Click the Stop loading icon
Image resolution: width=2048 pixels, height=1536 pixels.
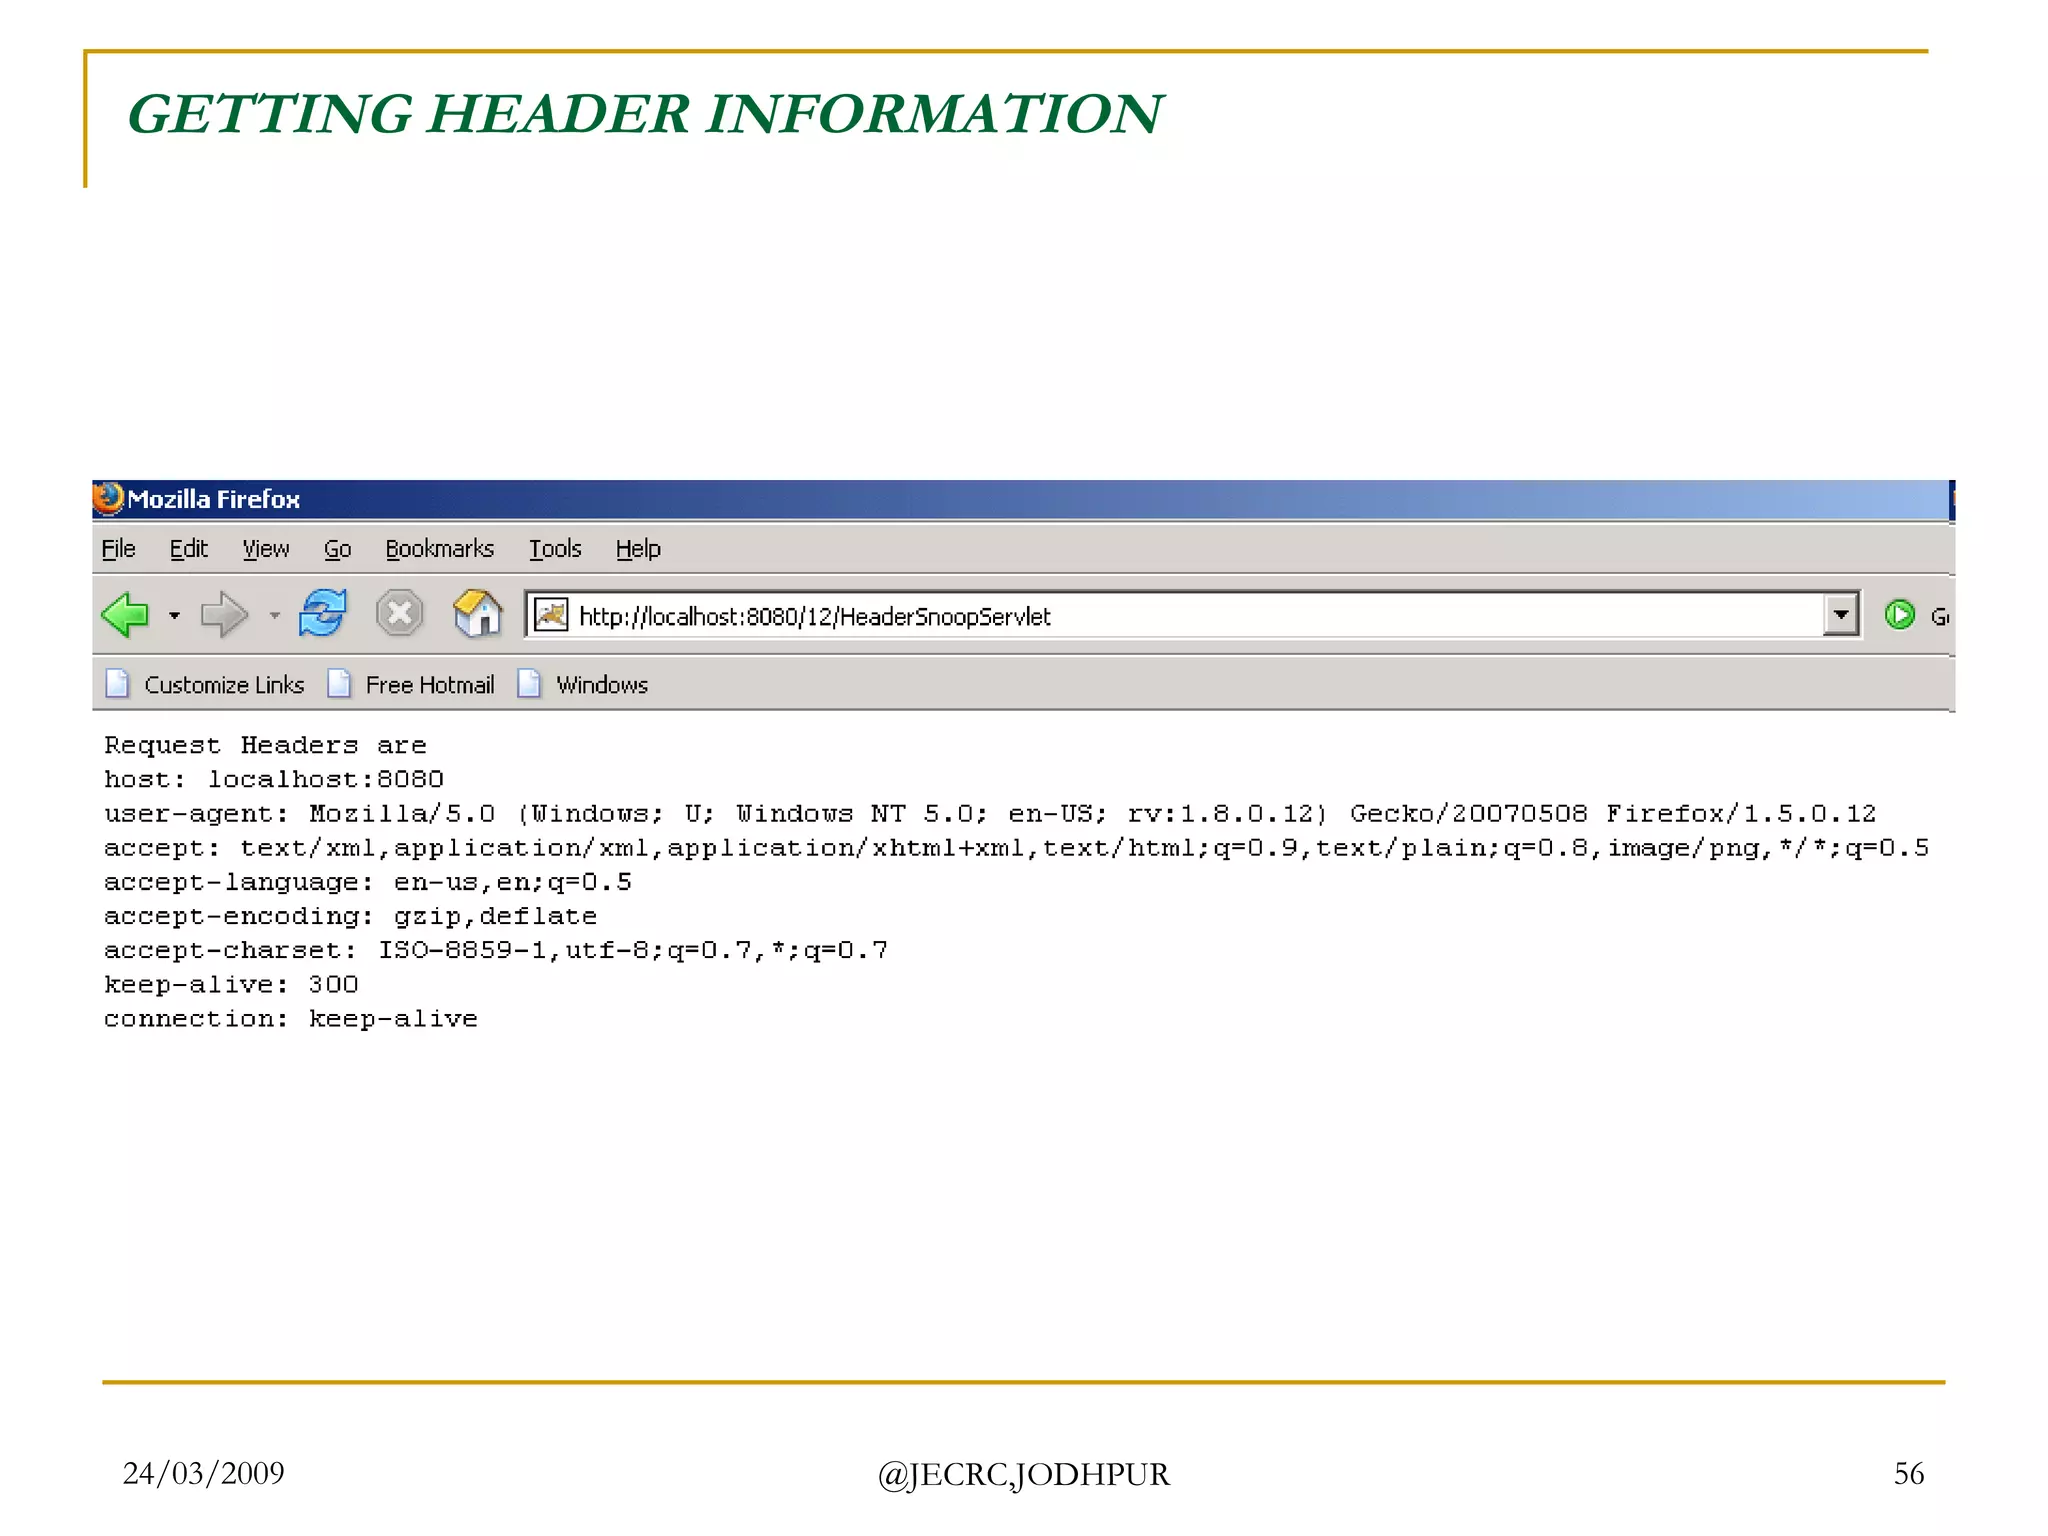coord(399,613)
